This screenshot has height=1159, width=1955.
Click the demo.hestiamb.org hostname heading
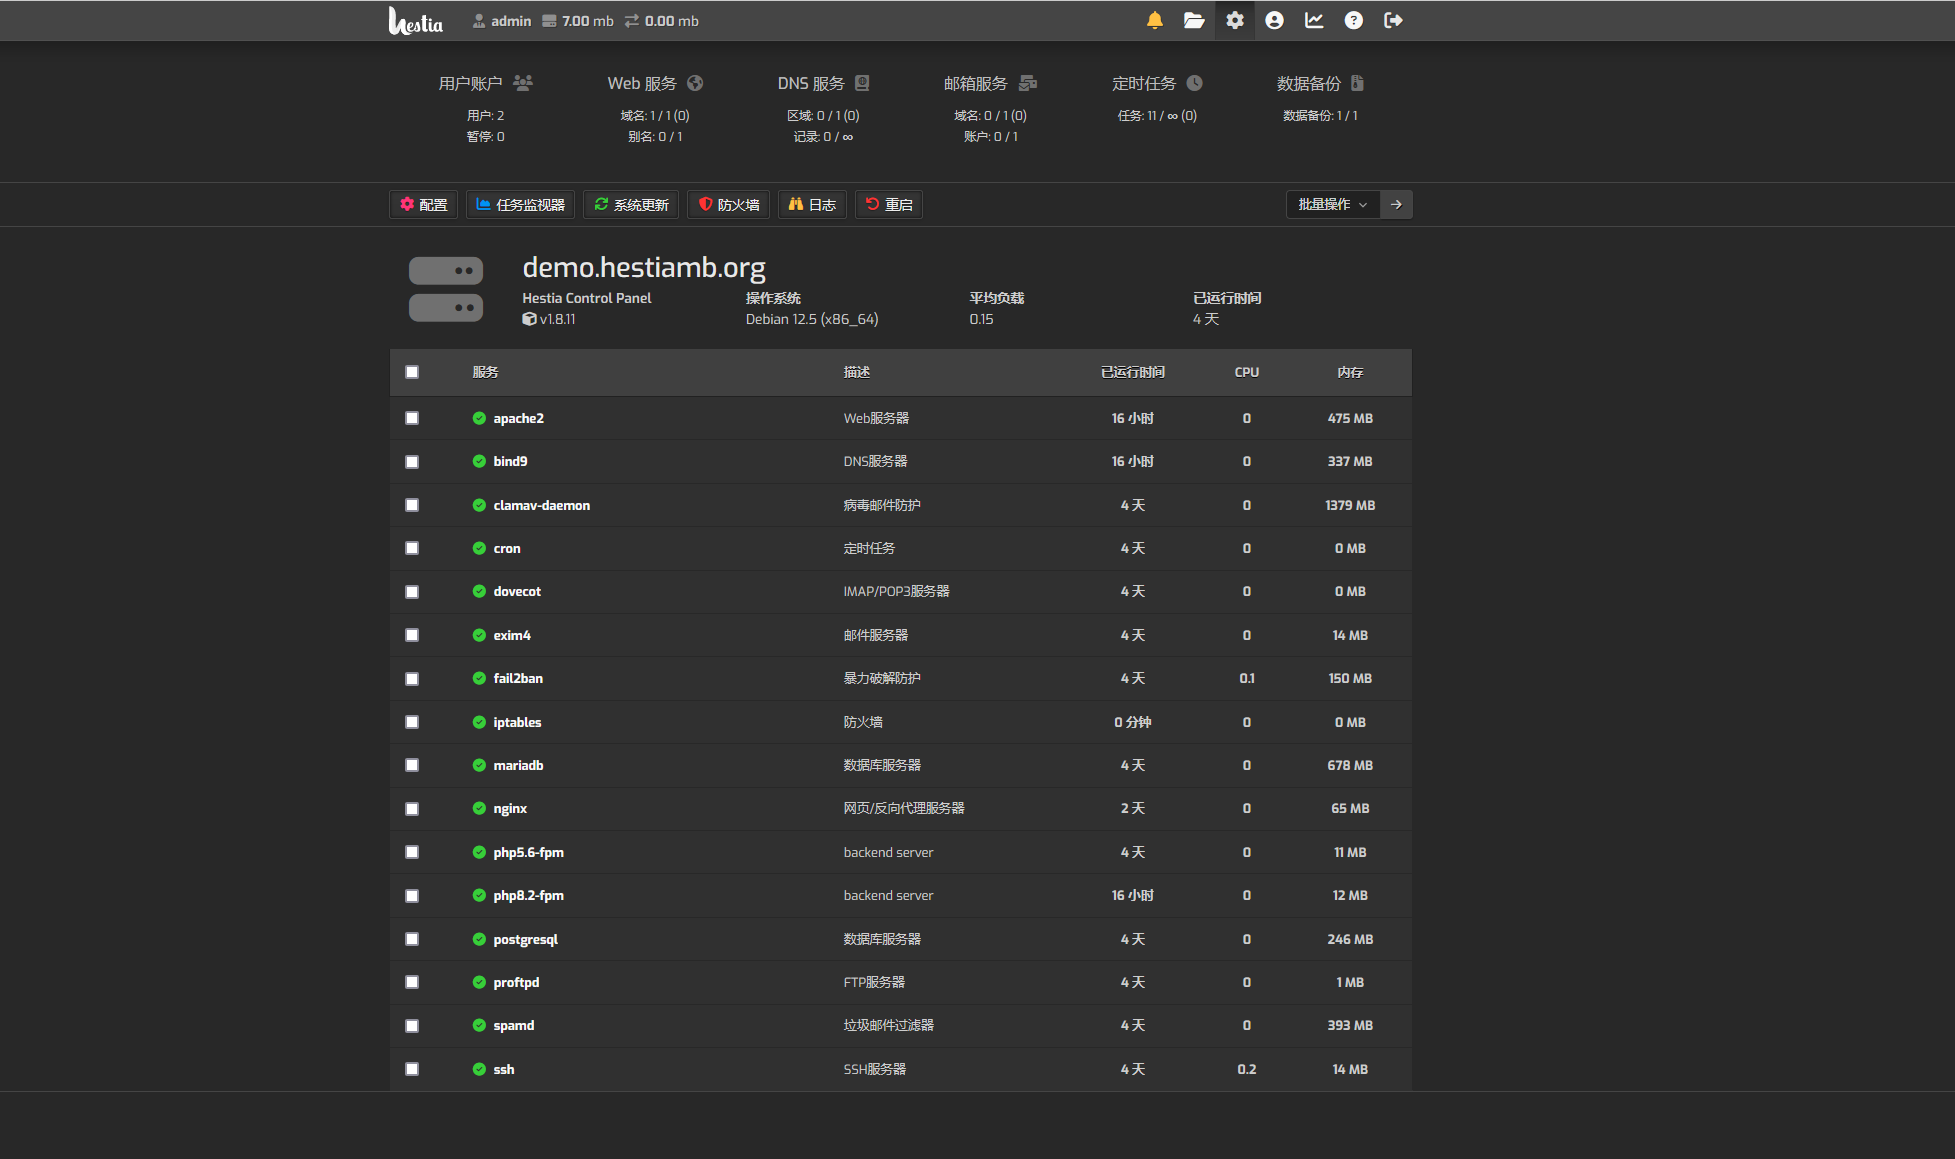[x=644, y=267]
